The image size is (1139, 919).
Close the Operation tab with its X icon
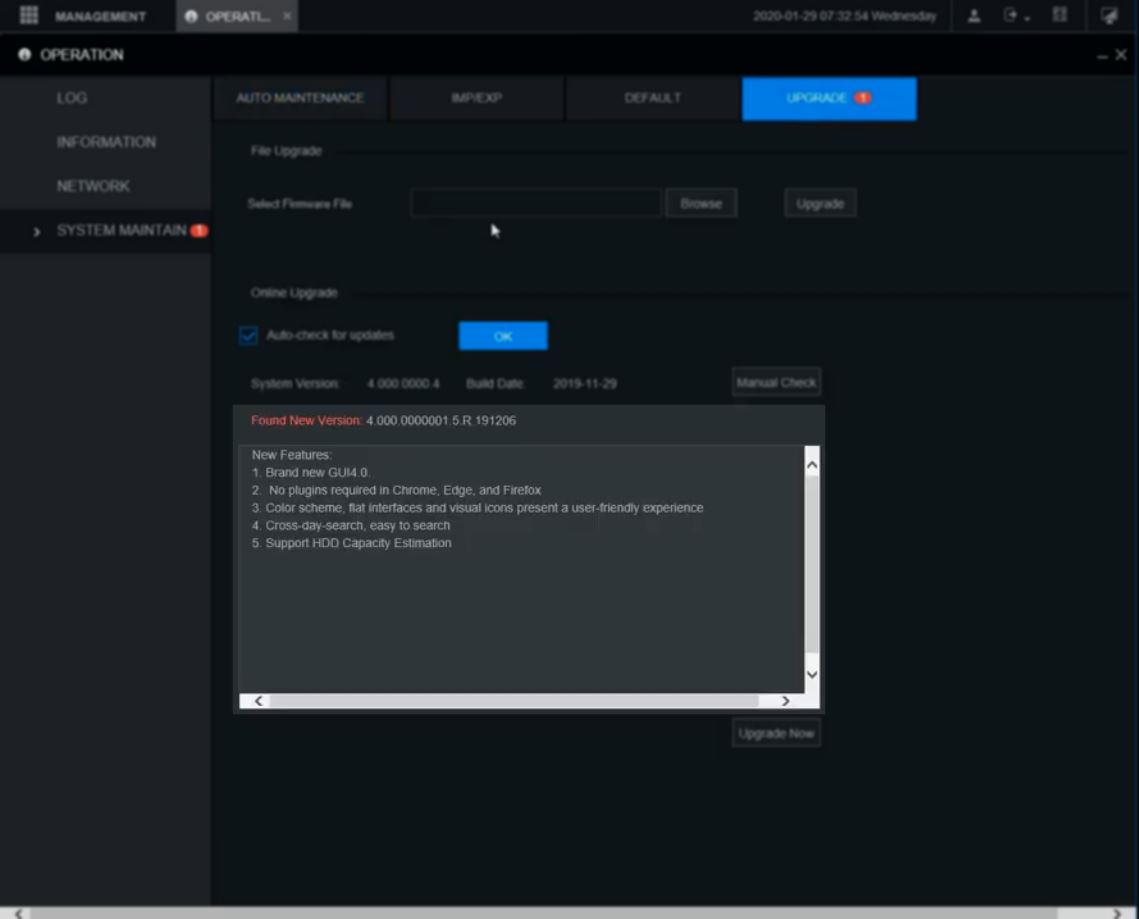287,17
